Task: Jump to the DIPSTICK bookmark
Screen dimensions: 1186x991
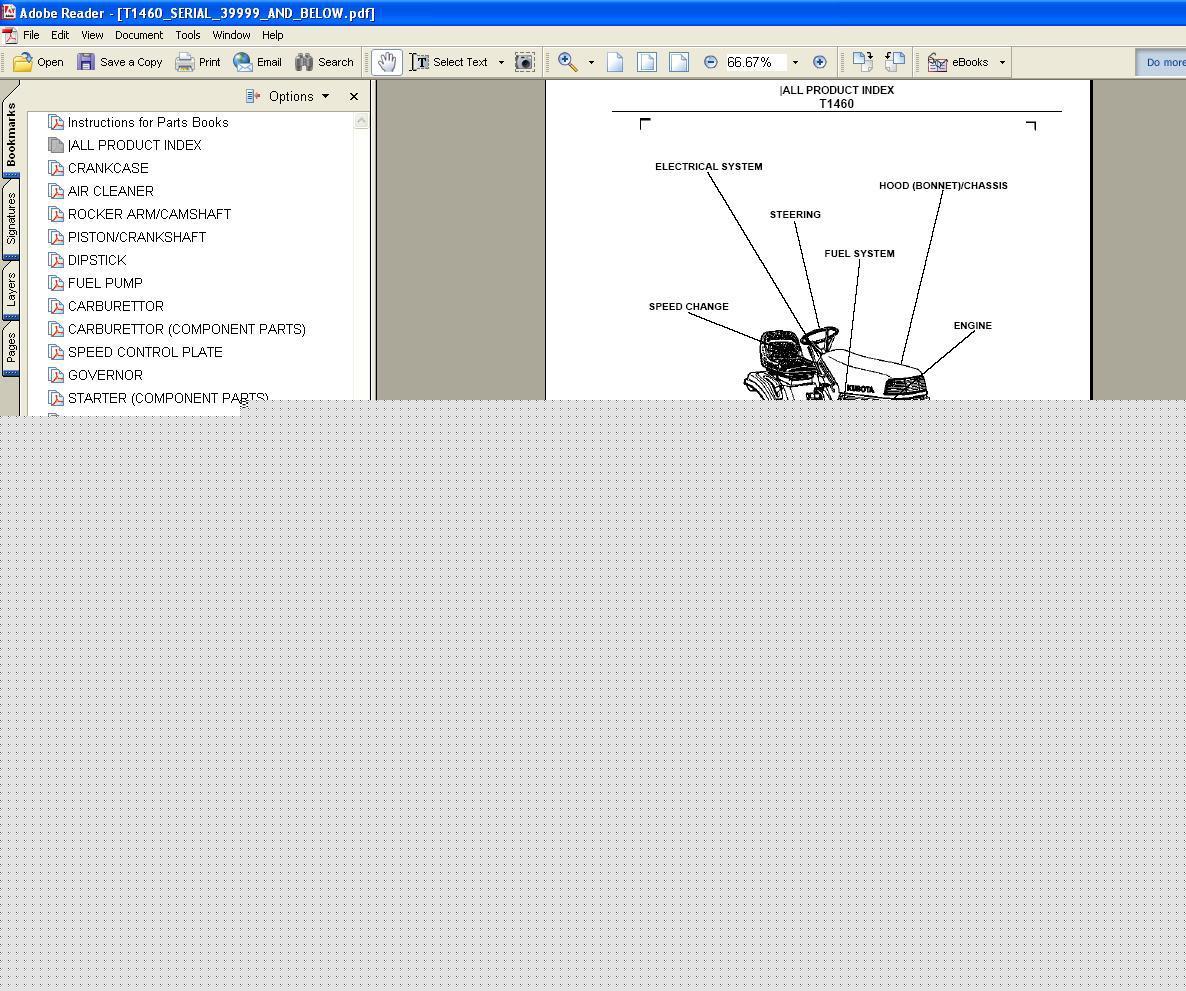Action: (97, 259)
